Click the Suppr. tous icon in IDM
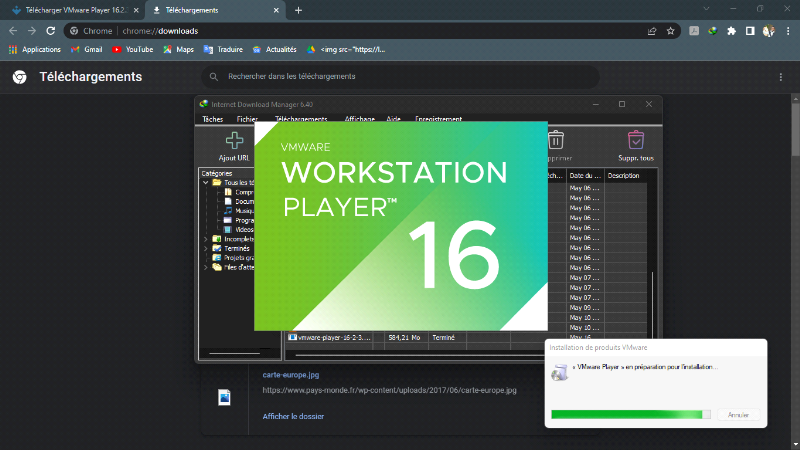Image resolution: width=800 pixels, height=450 pixels. (x=635, y=141)
